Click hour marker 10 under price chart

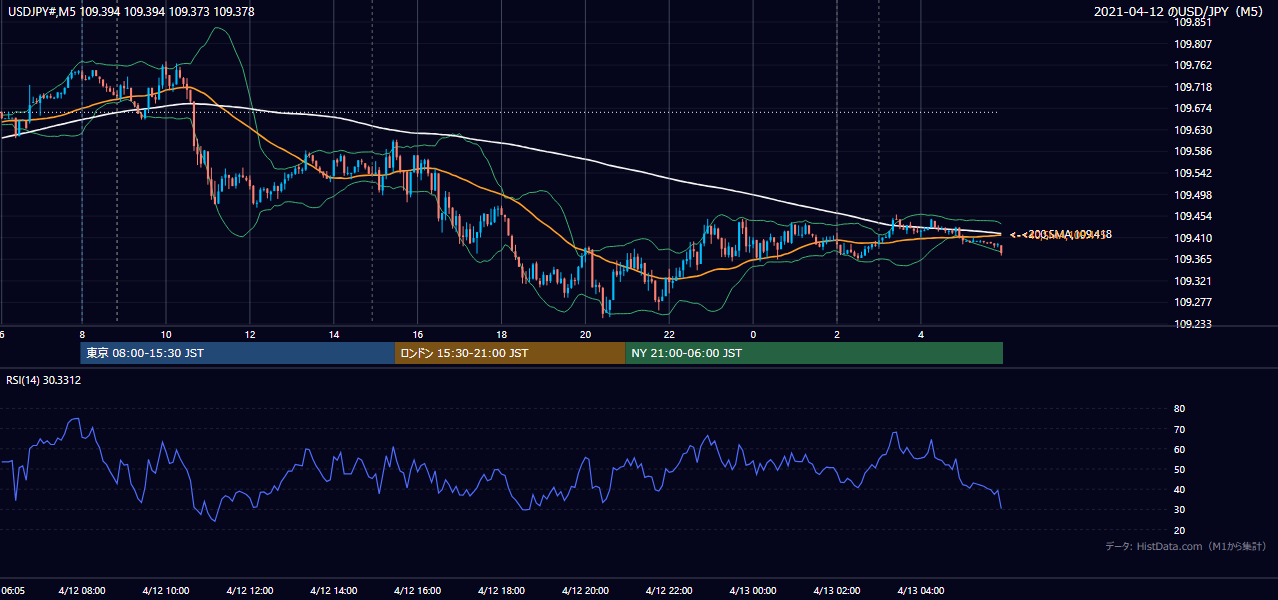click(166, 335)
